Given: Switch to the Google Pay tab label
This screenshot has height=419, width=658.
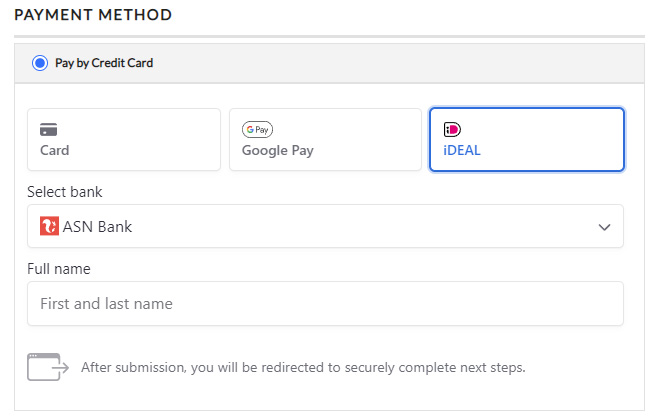Looking at the screenshot, I should (278, 151).
